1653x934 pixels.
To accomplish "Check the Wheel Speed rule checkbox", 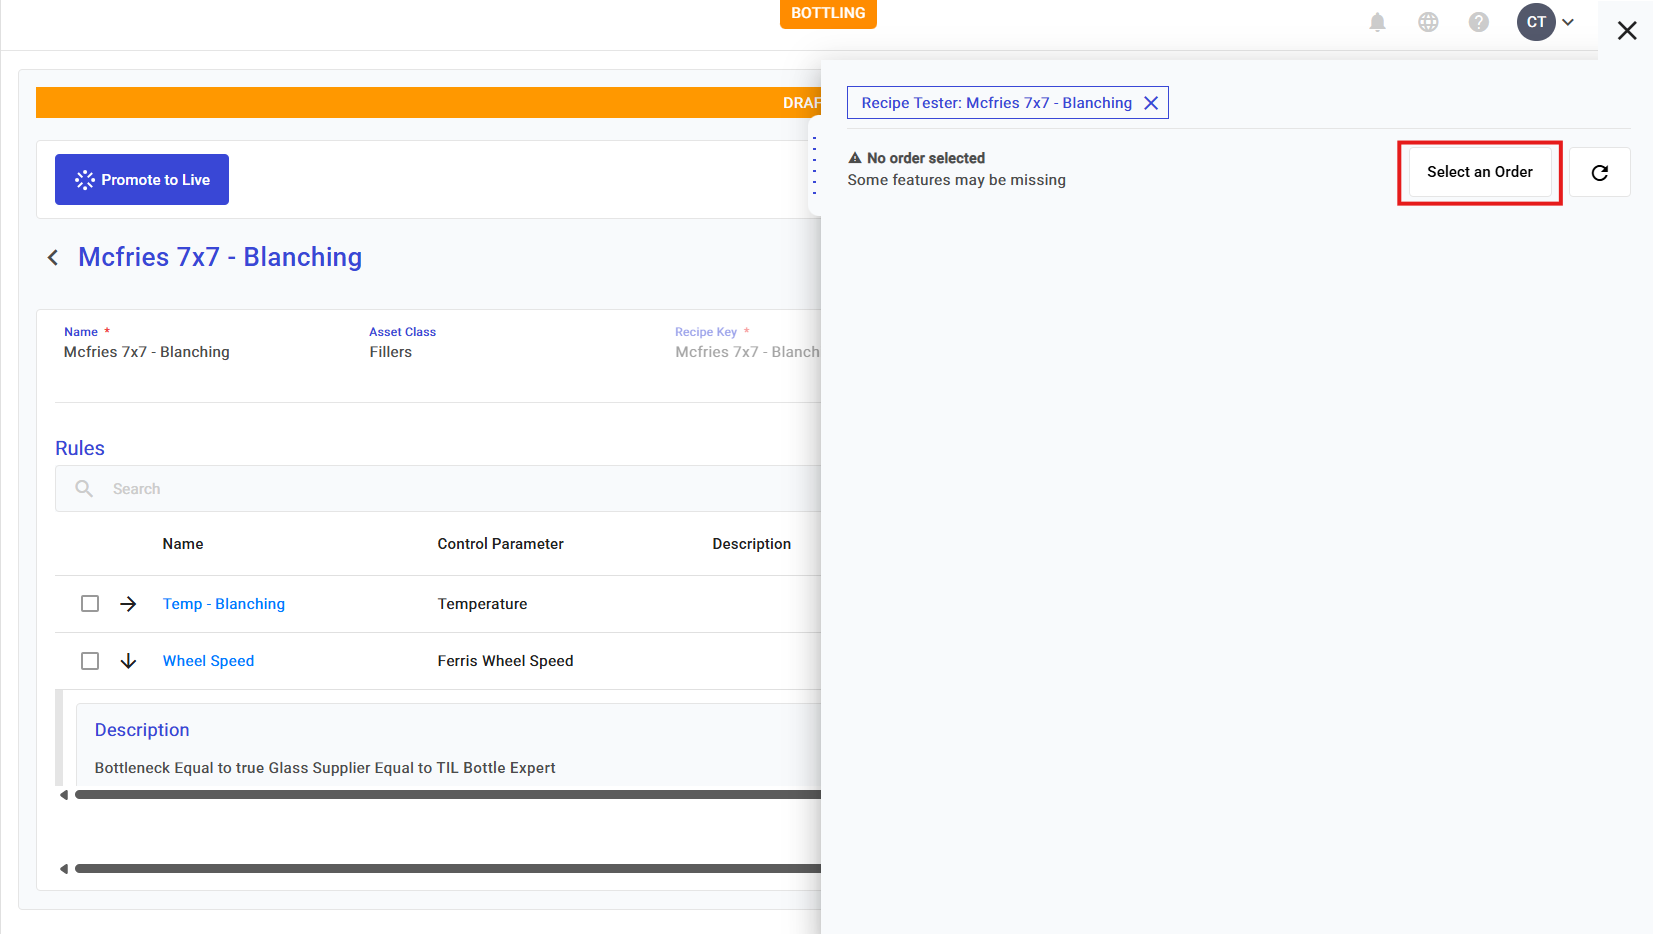I will (x=90, y=661).
